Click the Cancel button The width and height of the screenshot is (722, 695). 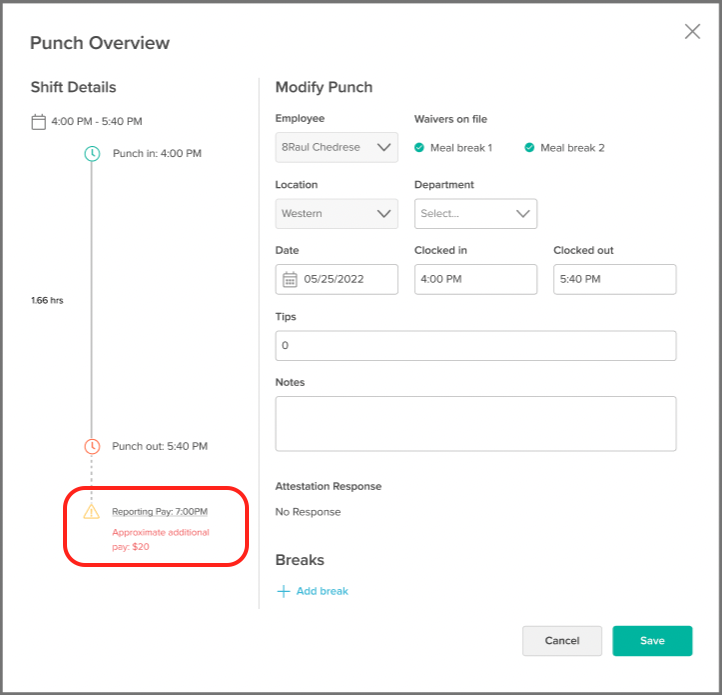coord(562,641)
